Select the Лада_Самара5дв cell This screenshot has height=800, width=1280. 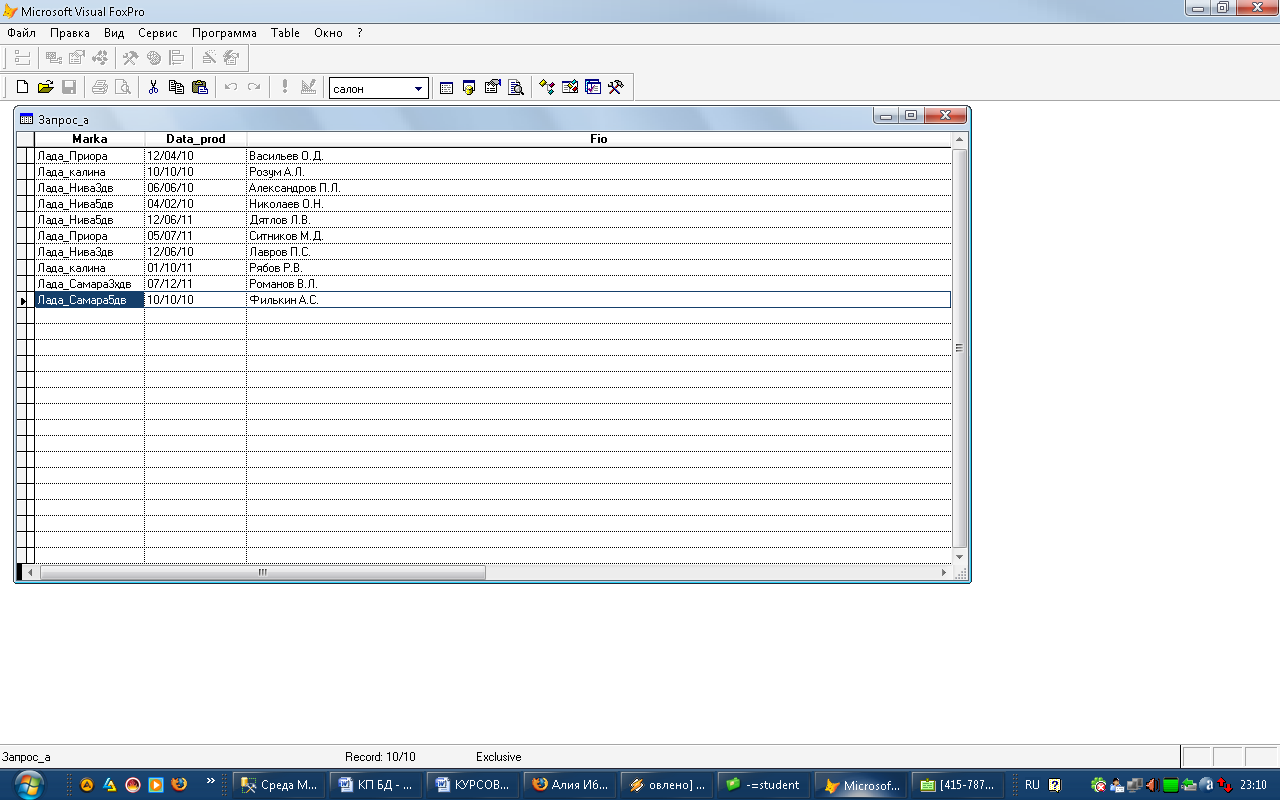pos(89,300)
